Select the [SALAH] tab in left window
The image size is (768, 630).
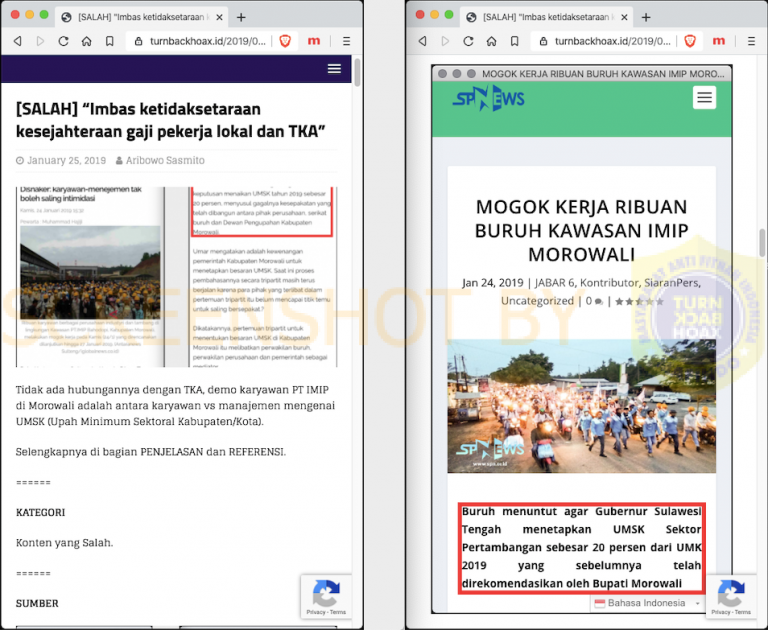point(141,17)
